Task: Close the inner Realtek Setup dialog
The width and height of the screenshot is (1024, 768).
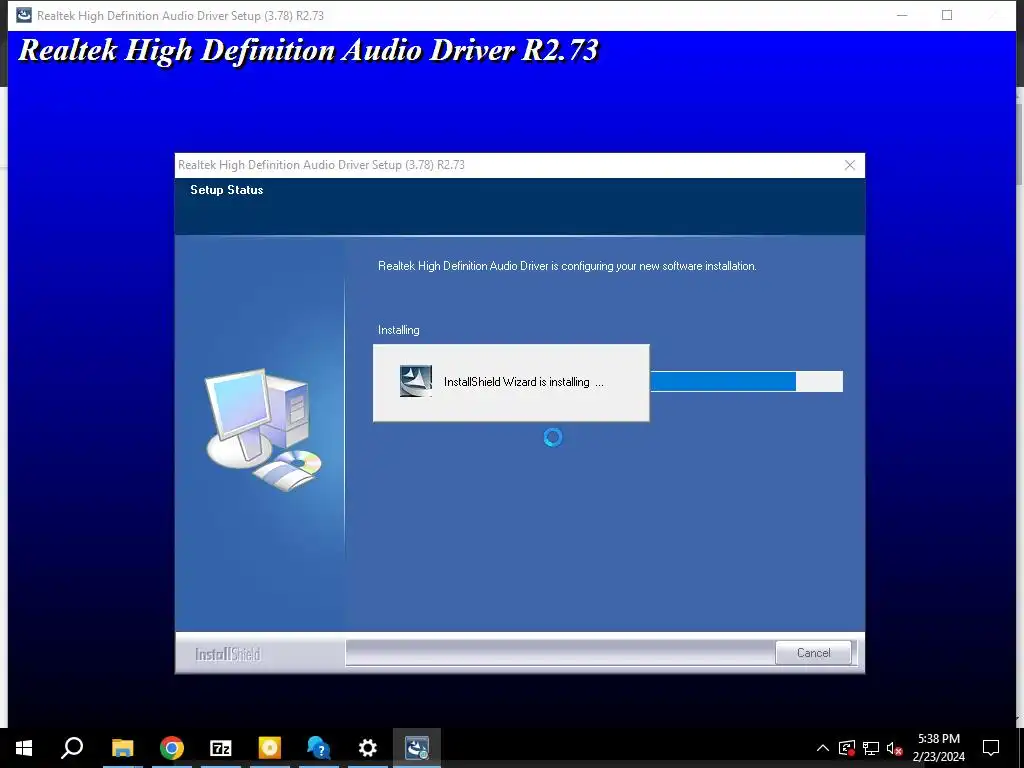Action: click(850, 165)
